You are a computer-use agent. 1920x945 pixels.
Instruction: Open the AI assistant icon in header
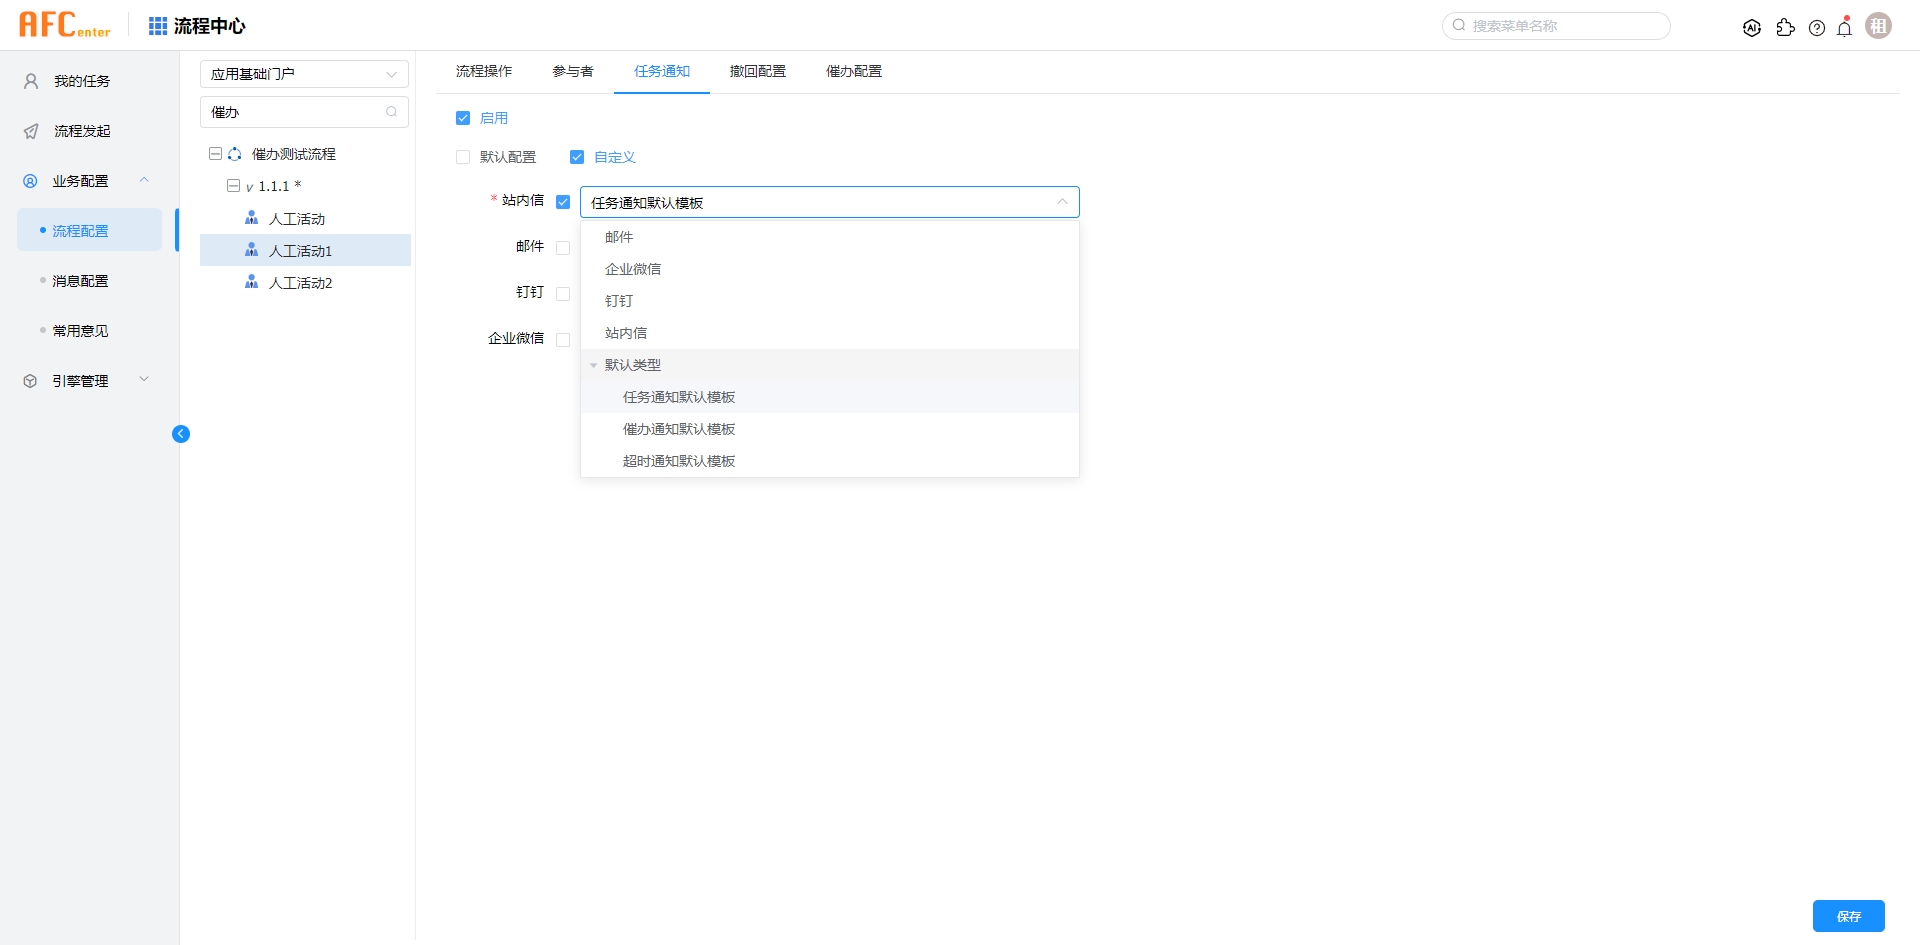[x=1751, y=28]
